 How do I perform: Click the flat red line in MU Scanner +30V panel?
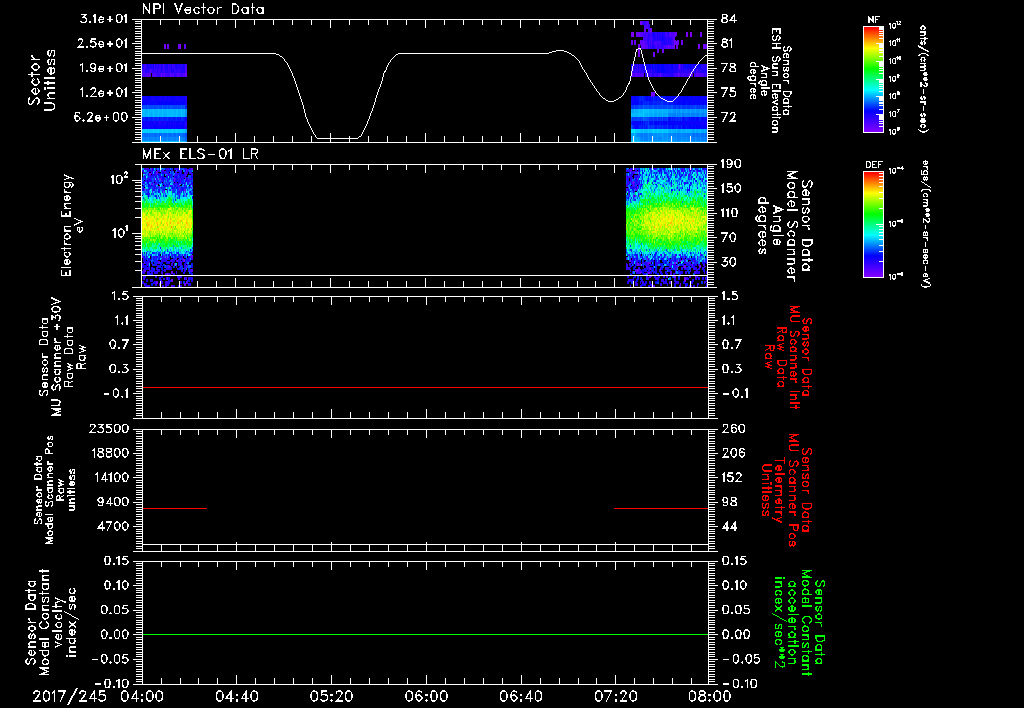[425, 387]
